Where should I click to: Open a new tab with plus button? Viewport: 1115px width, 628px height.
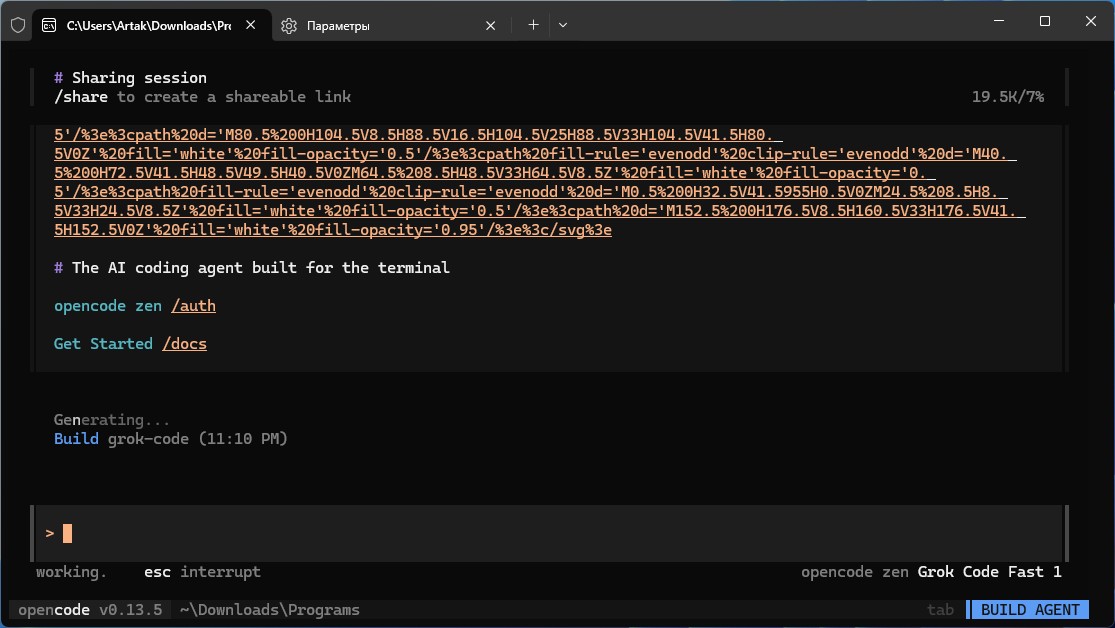pyautogui.click(x=533, y=25)
